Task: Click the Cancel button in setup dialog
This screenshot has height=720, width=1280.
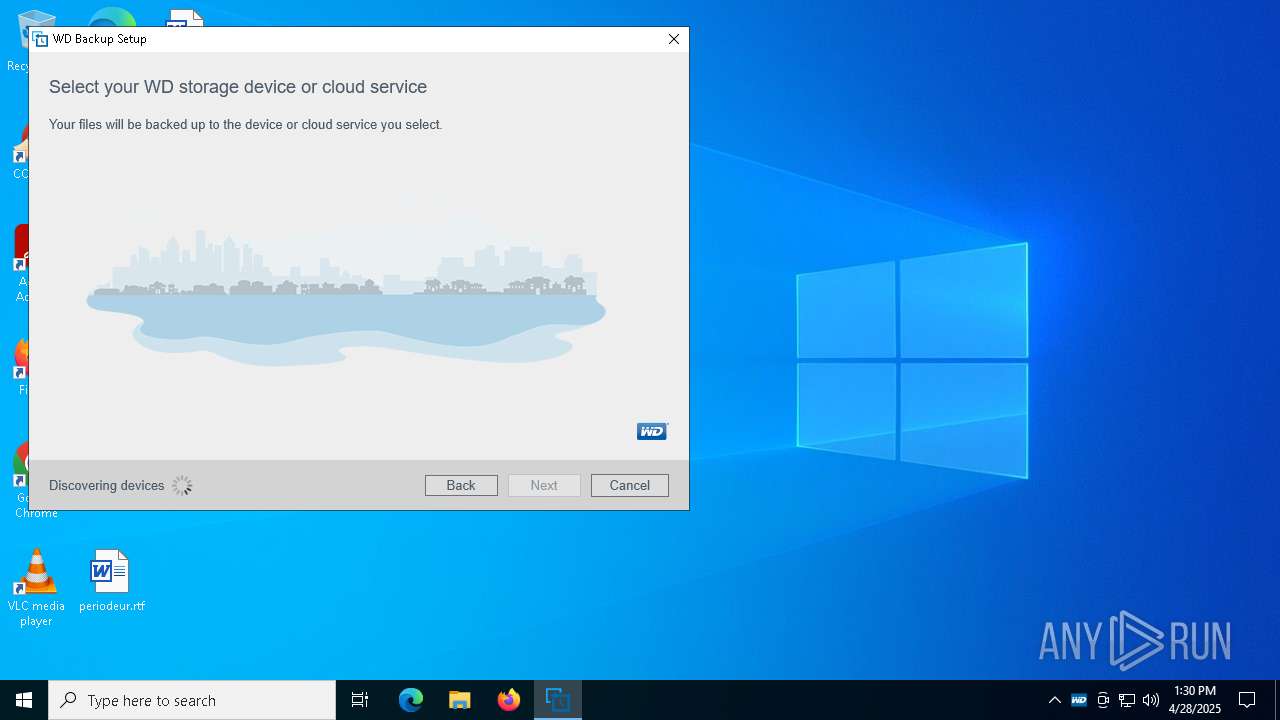Action: (x=630, y=485)
